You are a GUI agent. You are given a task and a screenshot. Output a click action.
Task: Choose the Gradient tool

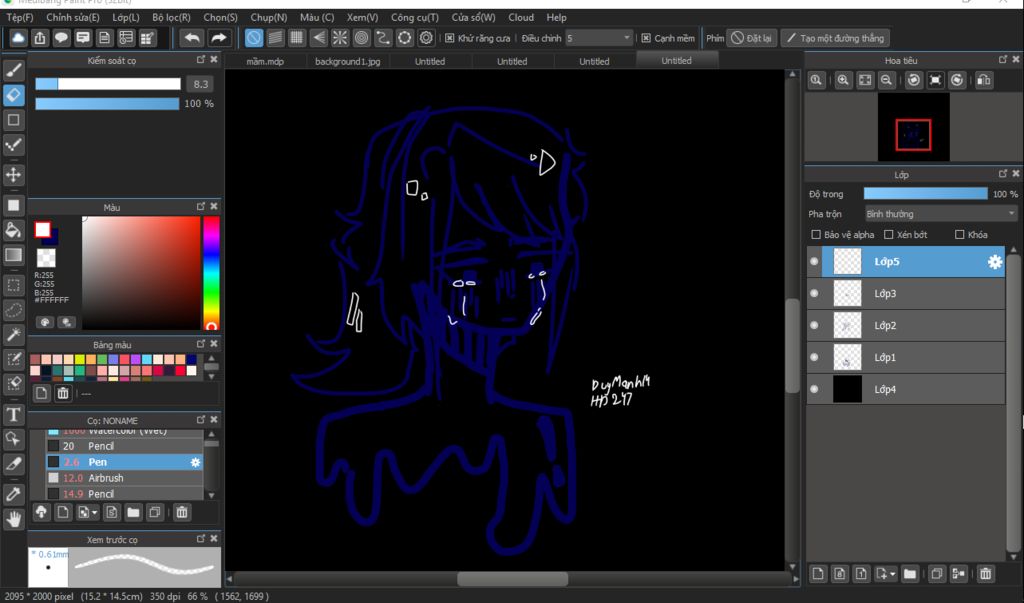click(x=13, y=255)
